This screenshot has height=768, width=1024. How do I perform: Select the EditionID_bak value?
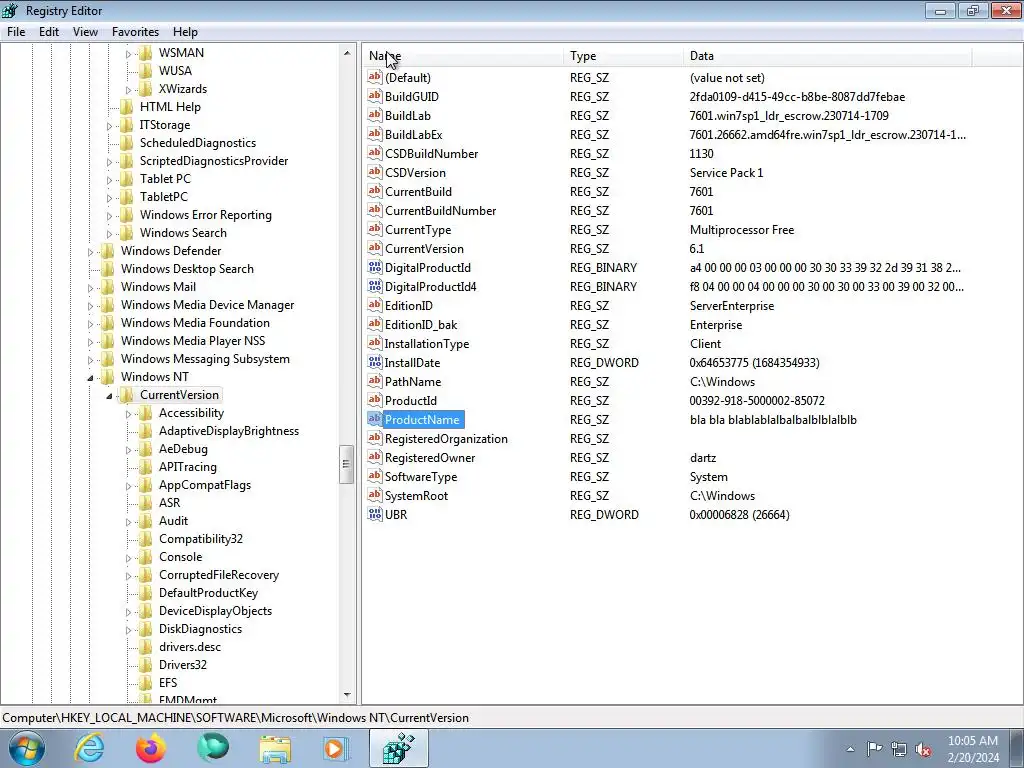(421, 324)
